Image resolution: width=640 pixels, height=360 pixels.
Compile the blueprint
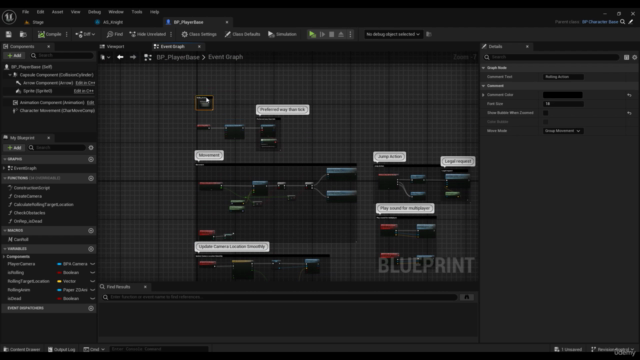pyautogui.click(x=49, y=34)
